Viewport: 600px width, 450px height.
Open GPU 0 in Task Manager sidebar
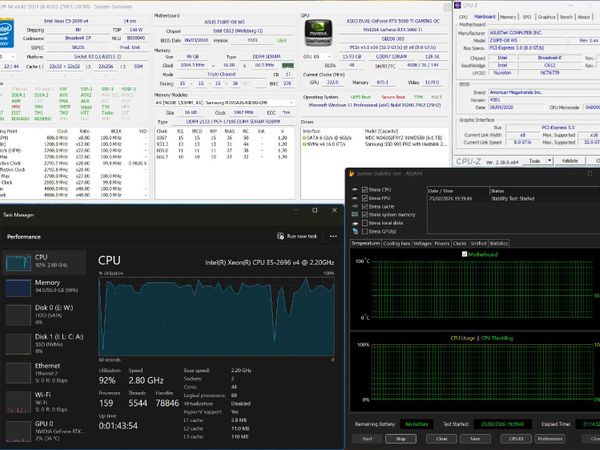click(x=44, y=430)
